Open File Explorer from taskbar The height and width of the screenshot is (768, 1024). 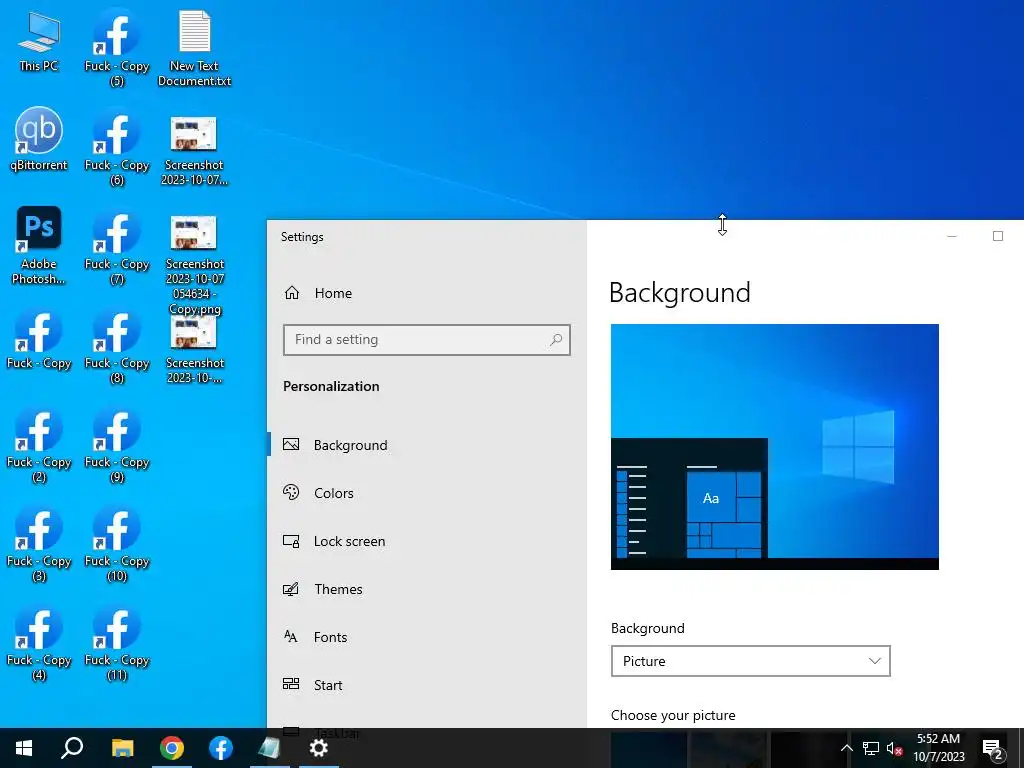click(122, 748)
